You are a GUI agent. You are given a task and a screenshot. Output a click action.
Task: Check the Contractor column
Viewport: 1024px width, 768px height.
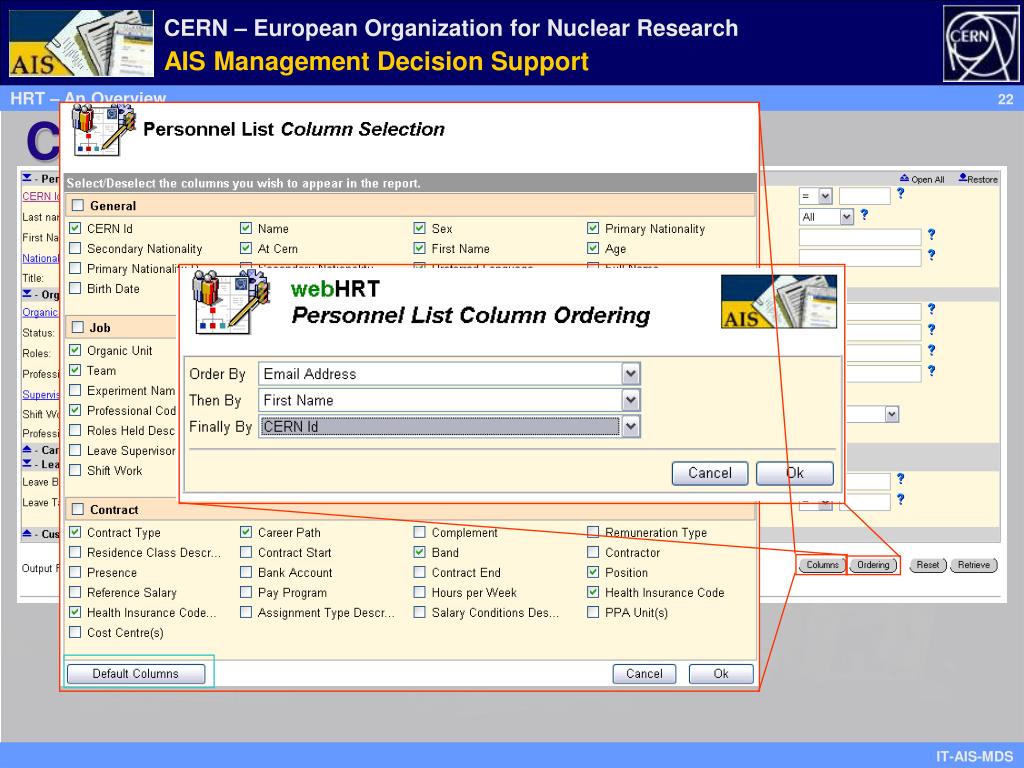click(x=593, y=552)
